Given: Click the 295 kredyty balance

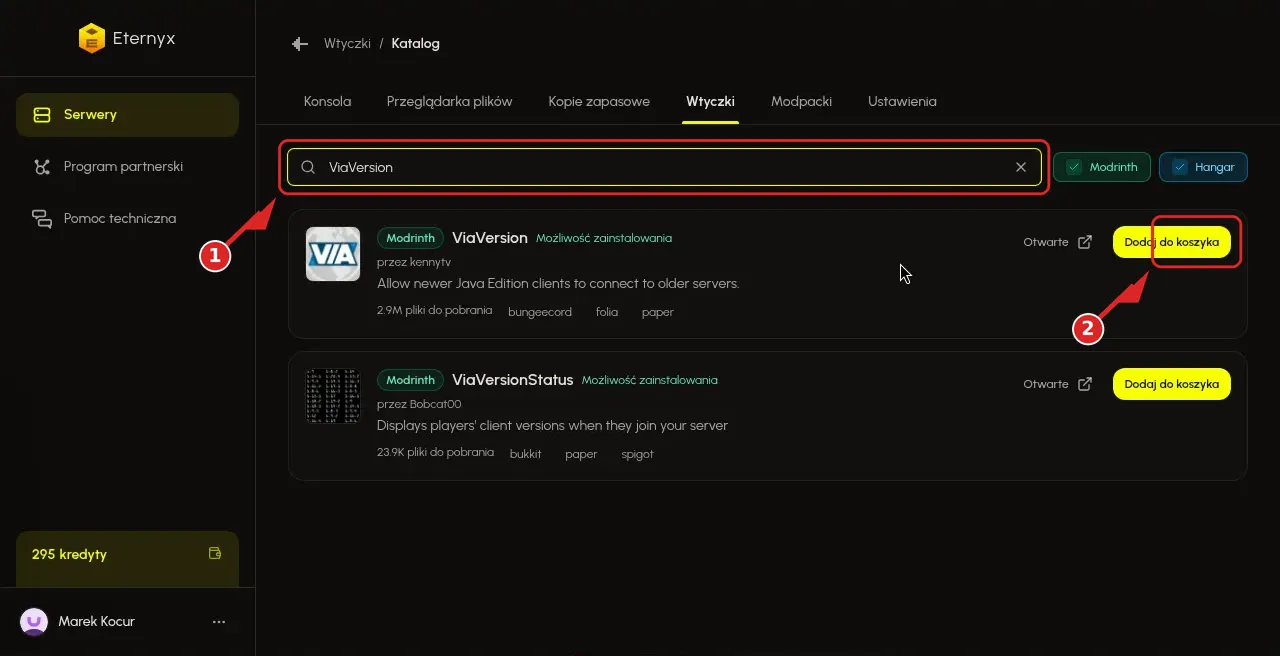Looking at the screenshot, I should (69, 554).
